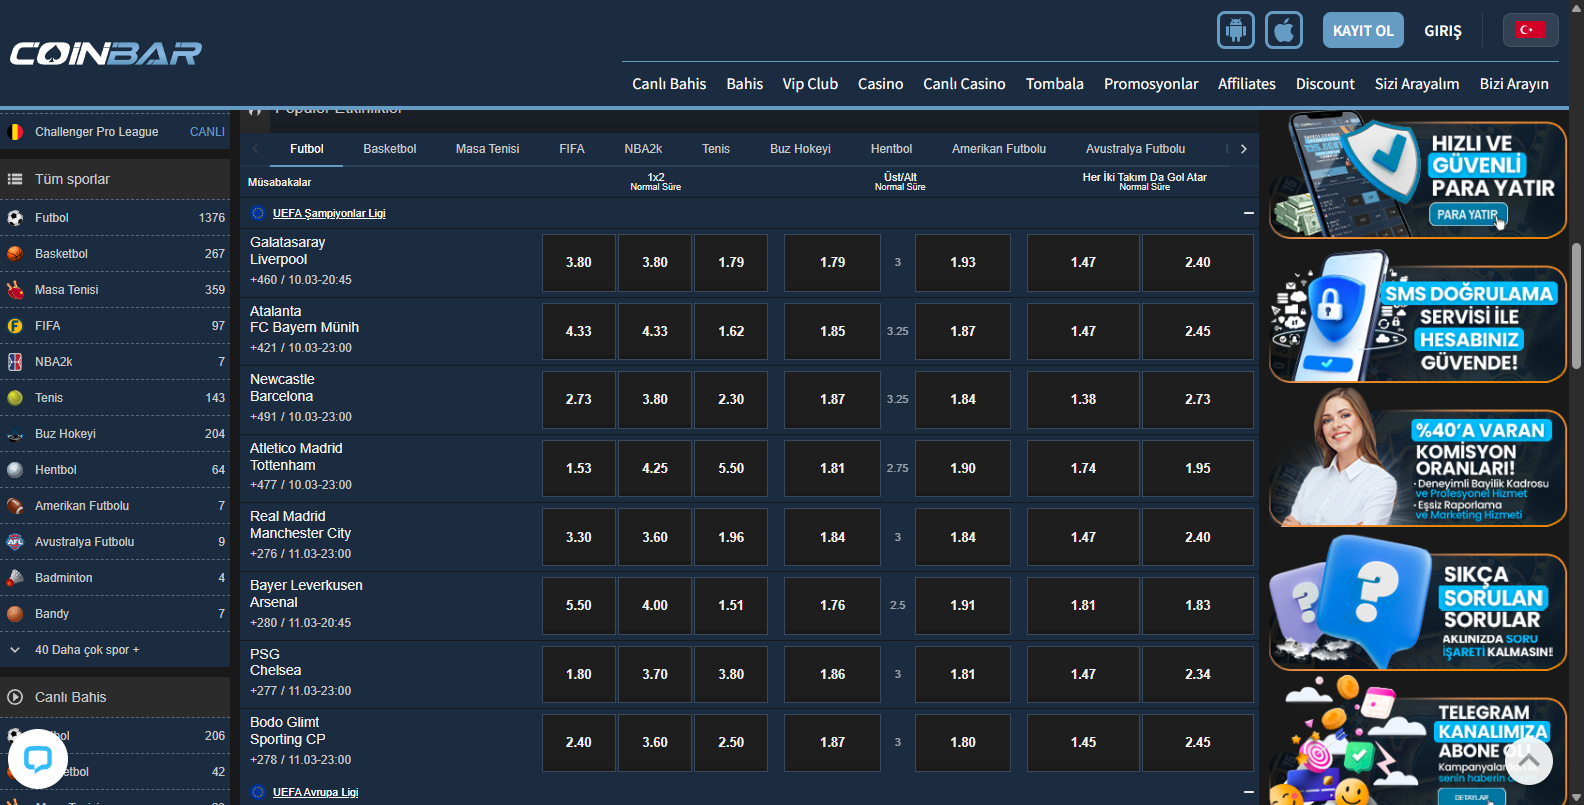Open Canlı Casino from top menu
This screenshot has width=1584, height=805.
coord(963,84)
